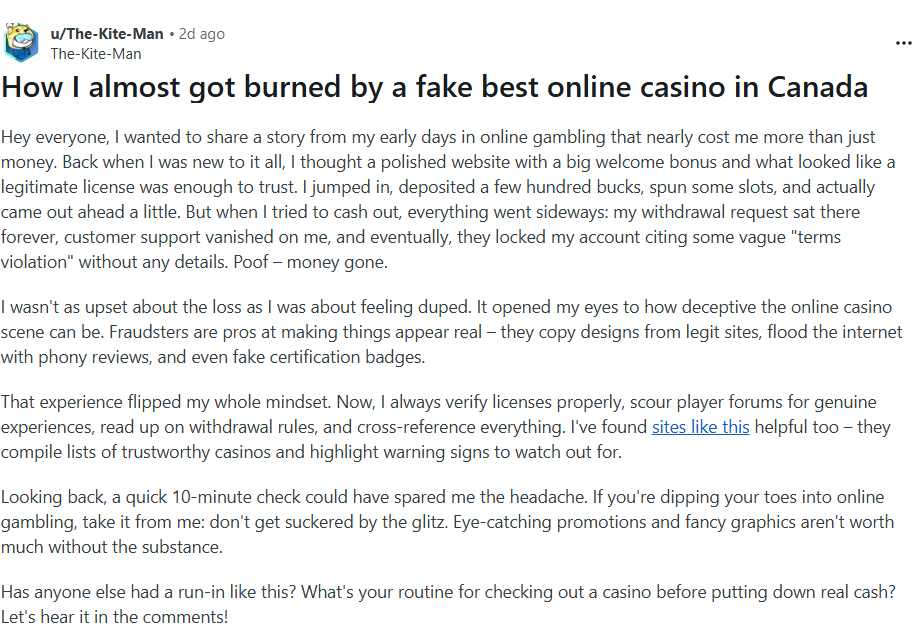Click the phrase "fake certification badges"

328,355
